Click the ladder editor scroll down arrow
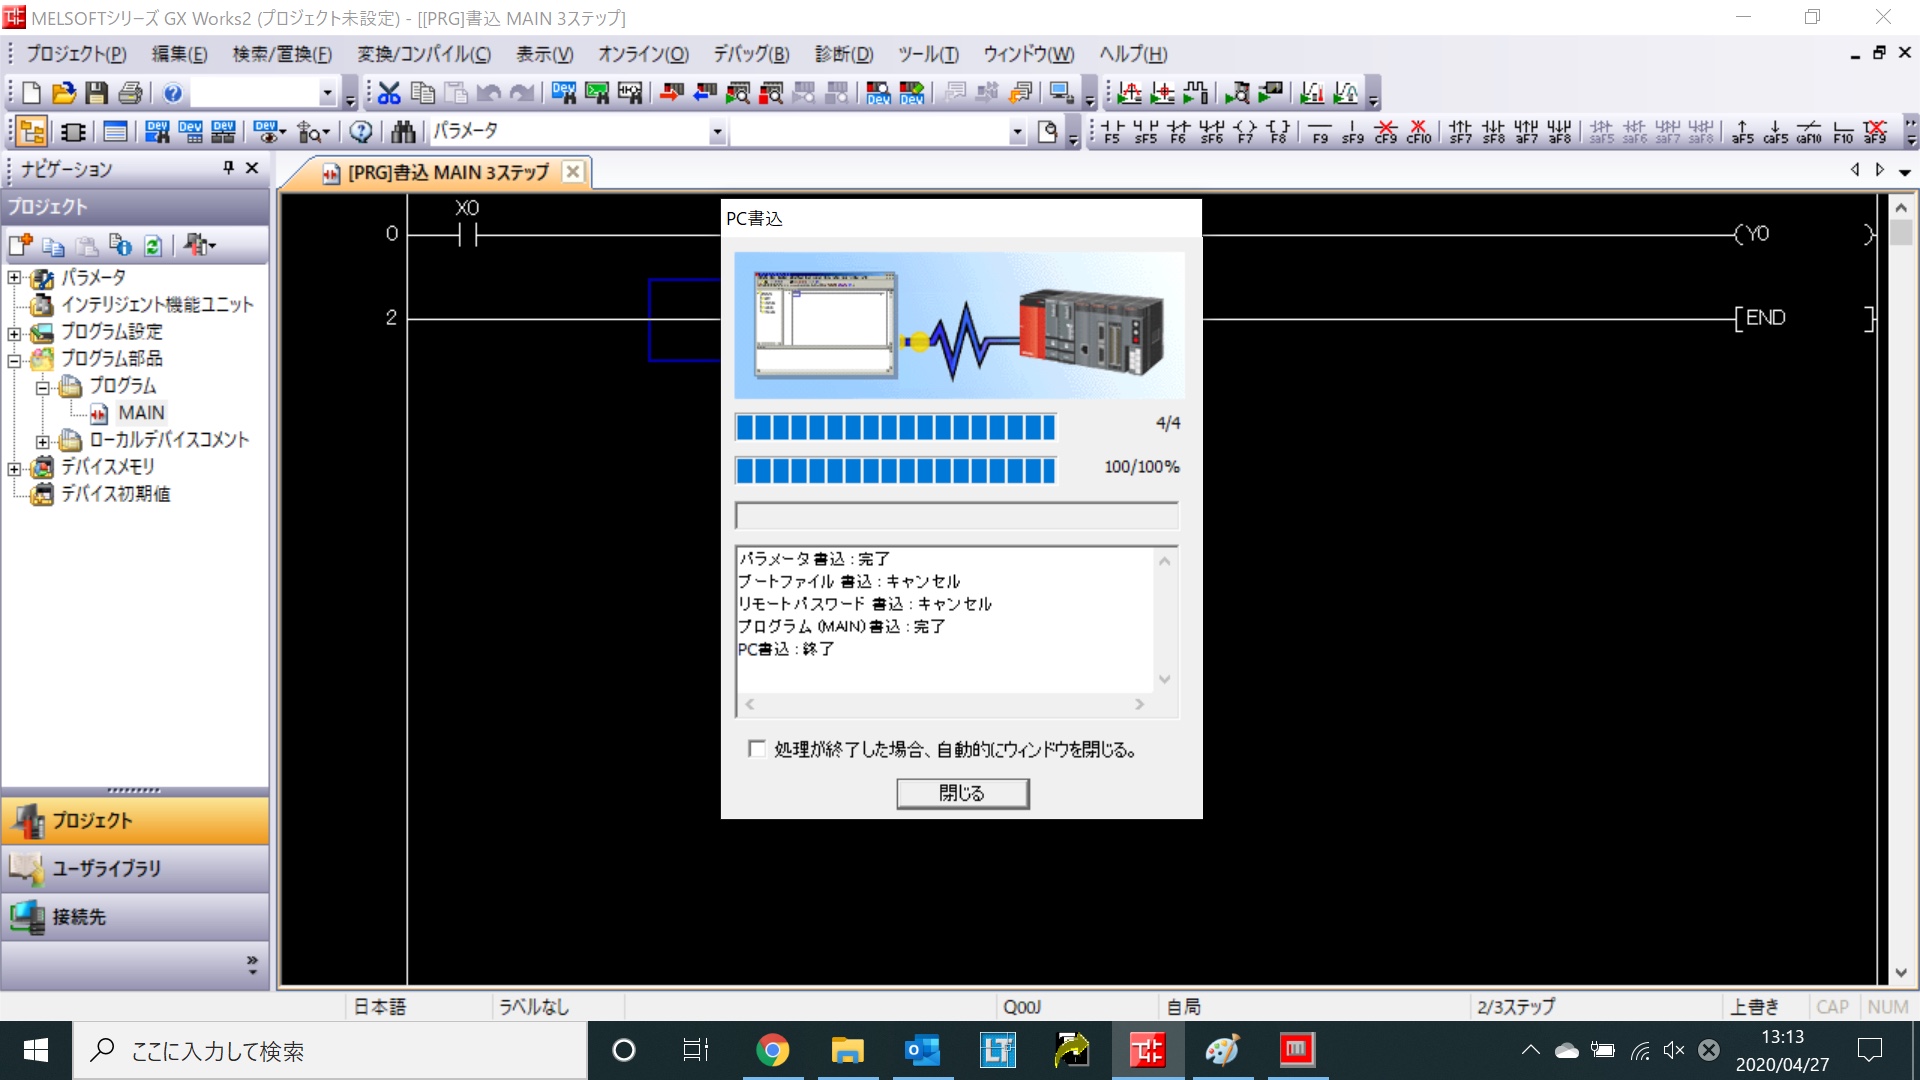 1901,973
